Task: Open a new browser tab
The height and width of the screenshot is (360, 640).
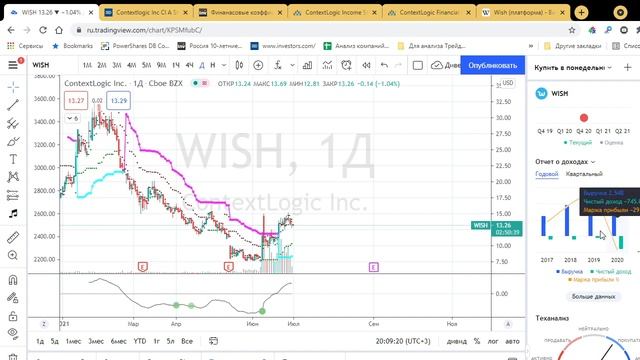Action: (x=581, y=13)
